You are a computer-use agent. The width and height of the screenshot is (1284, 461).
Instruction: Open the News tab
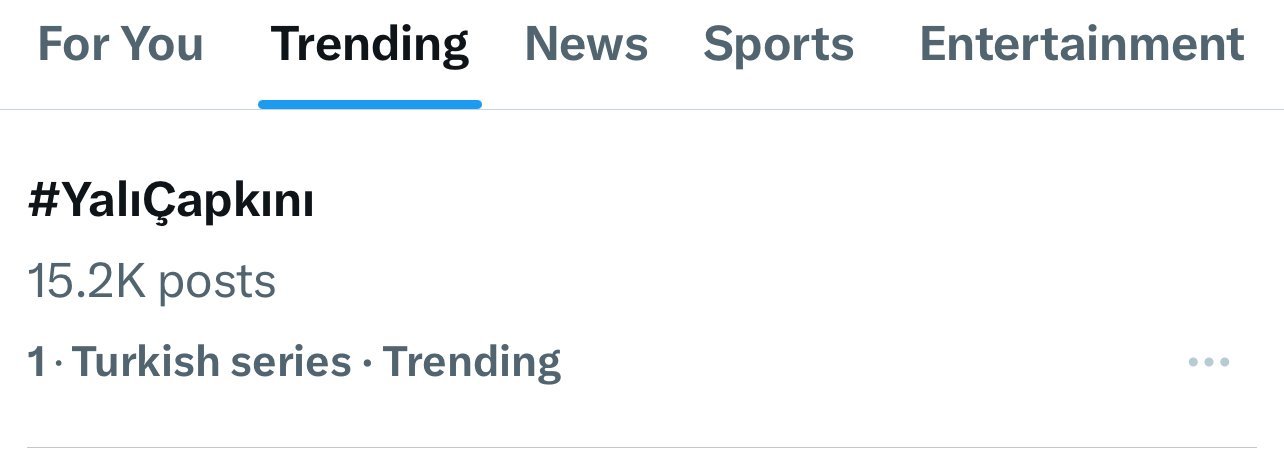click(586, 44)
